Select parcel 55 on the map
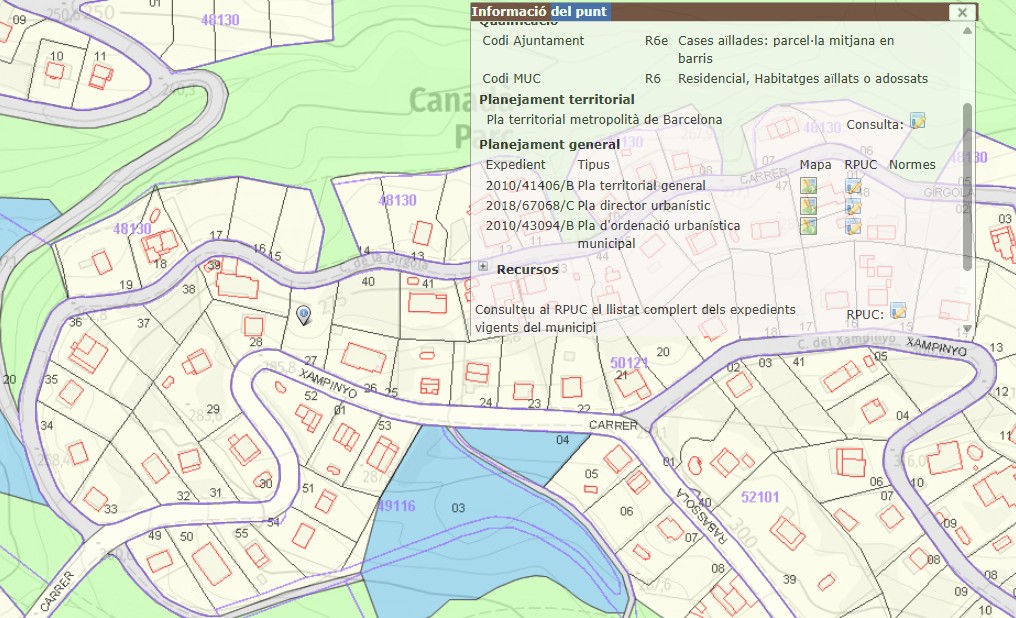 click(241, 534)
